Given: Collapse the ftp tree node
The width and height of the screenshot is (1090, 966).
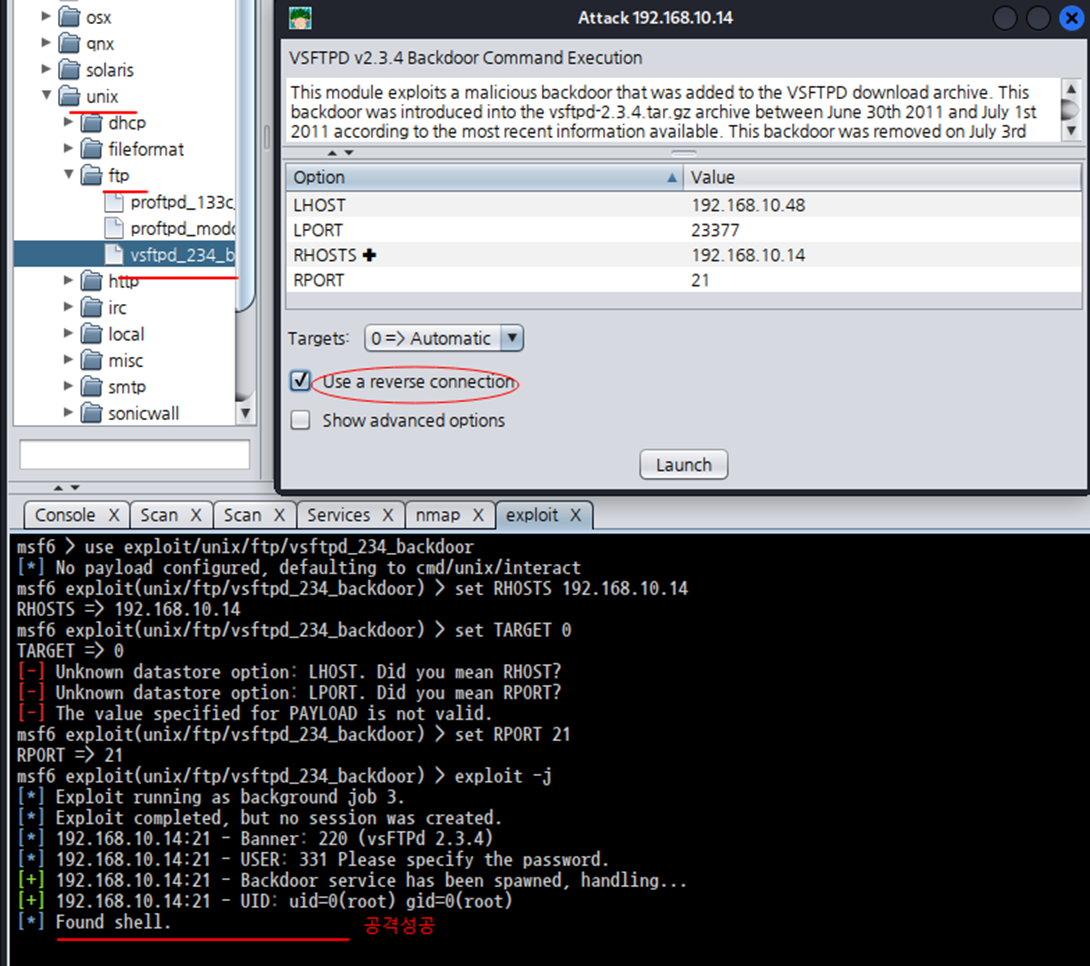Looking at the screenshot, I should [68, 174].
